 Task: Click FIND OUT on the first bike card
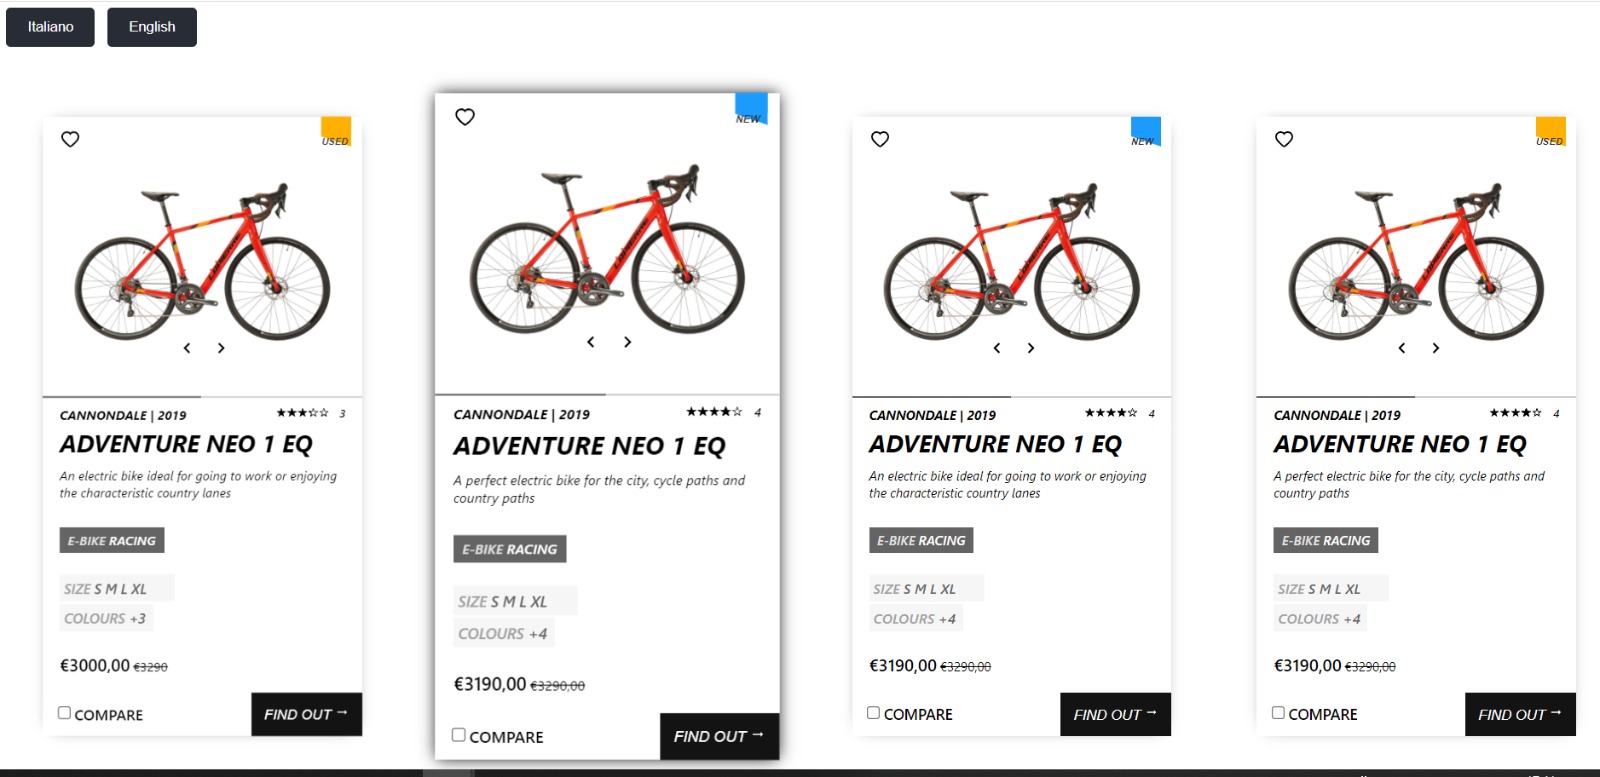coord(306,714)
